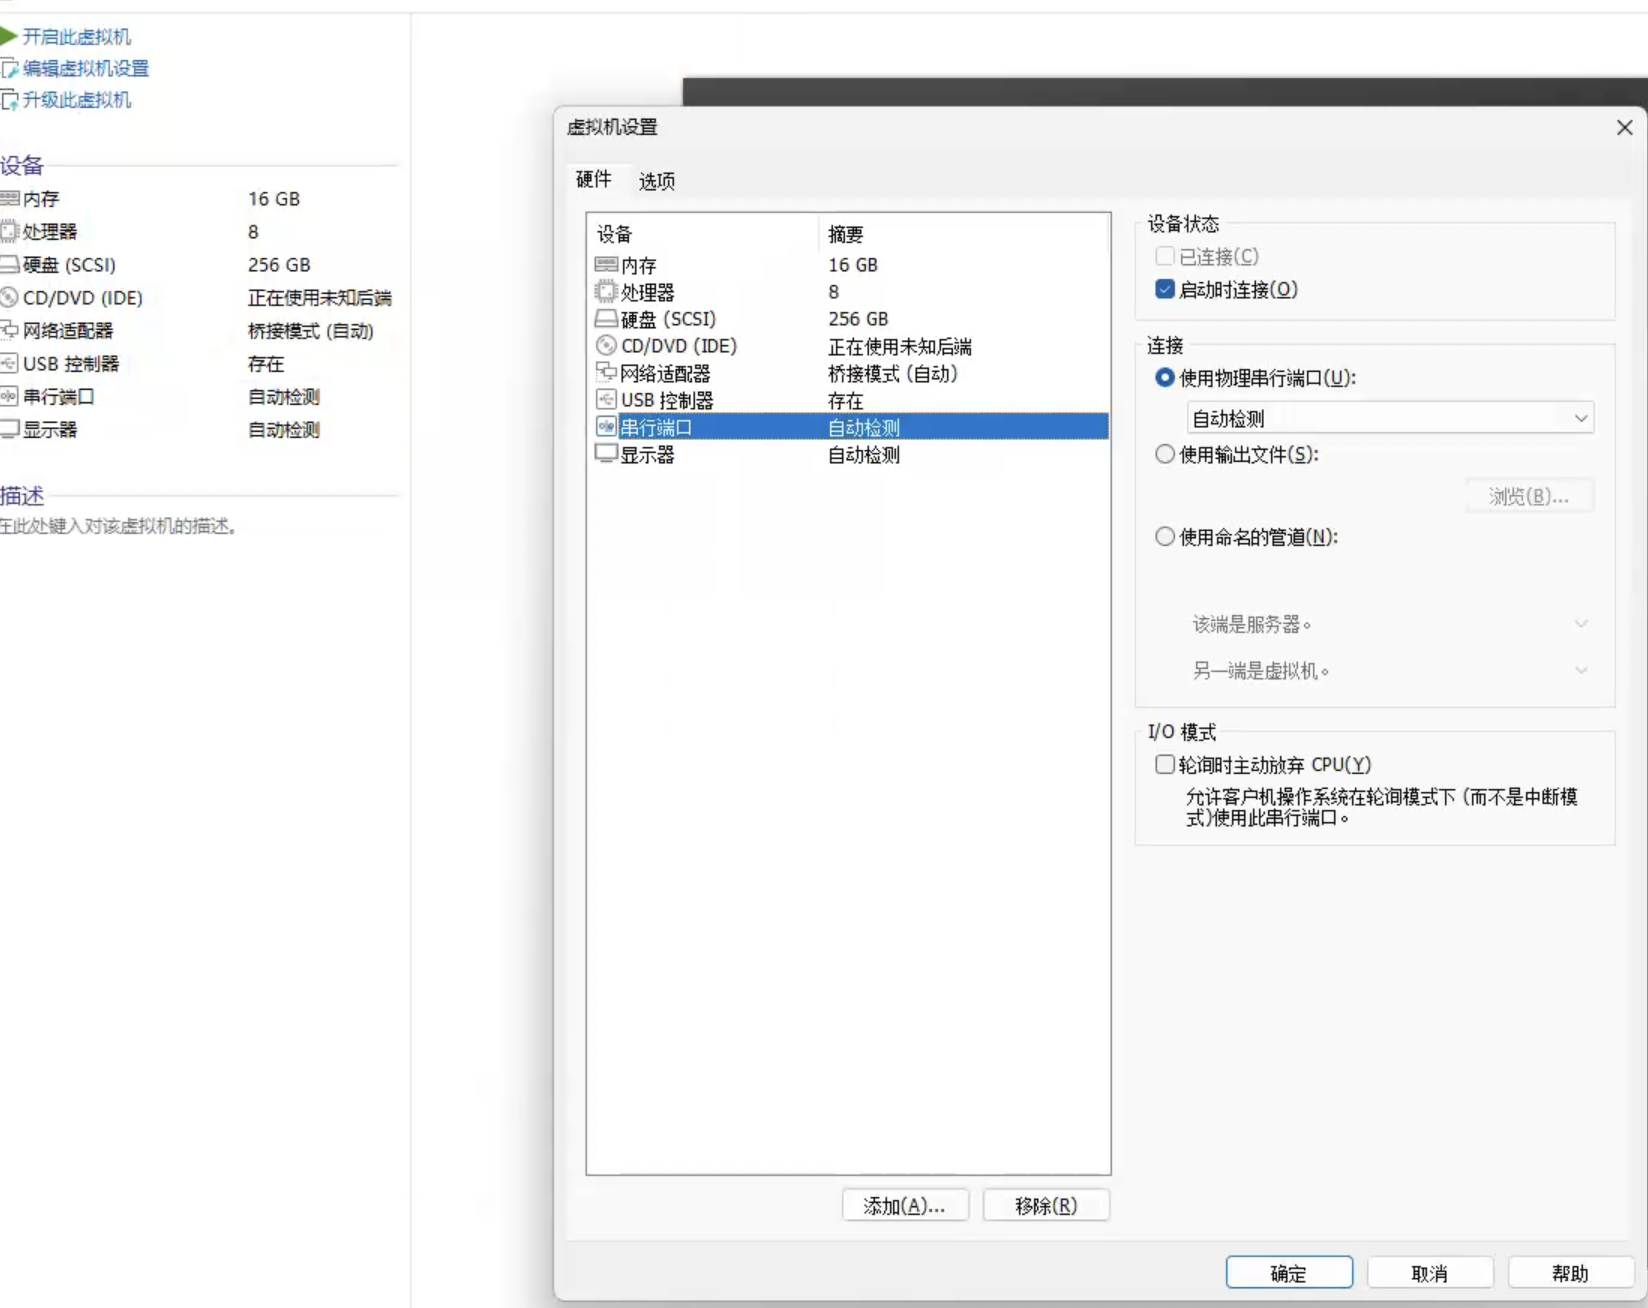Click the display (显示器) icon in dialog list
The width and height of the screenshot is (1648, 1308).
pyautogui.click(x=606, y=454)
